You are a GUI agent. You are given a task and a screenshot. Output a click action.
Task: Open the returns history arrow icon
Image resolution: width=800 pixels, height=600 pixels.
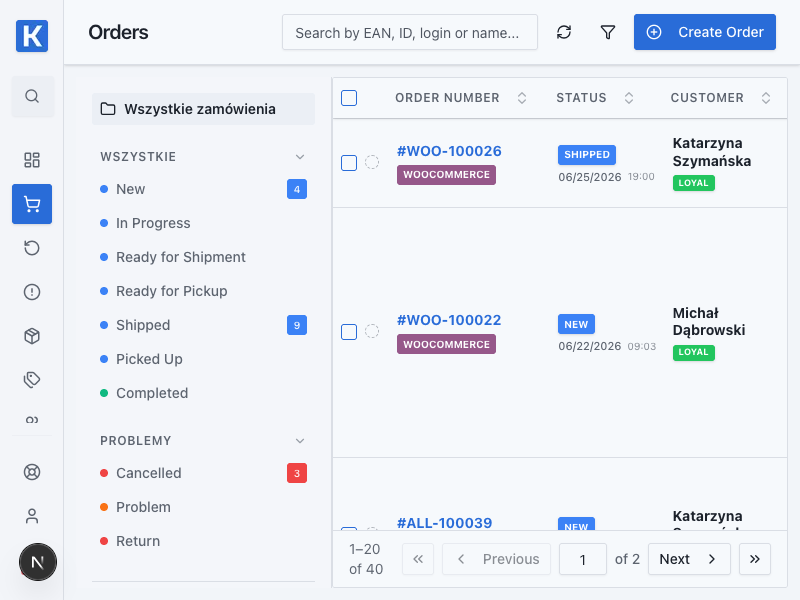click(32, 248)
